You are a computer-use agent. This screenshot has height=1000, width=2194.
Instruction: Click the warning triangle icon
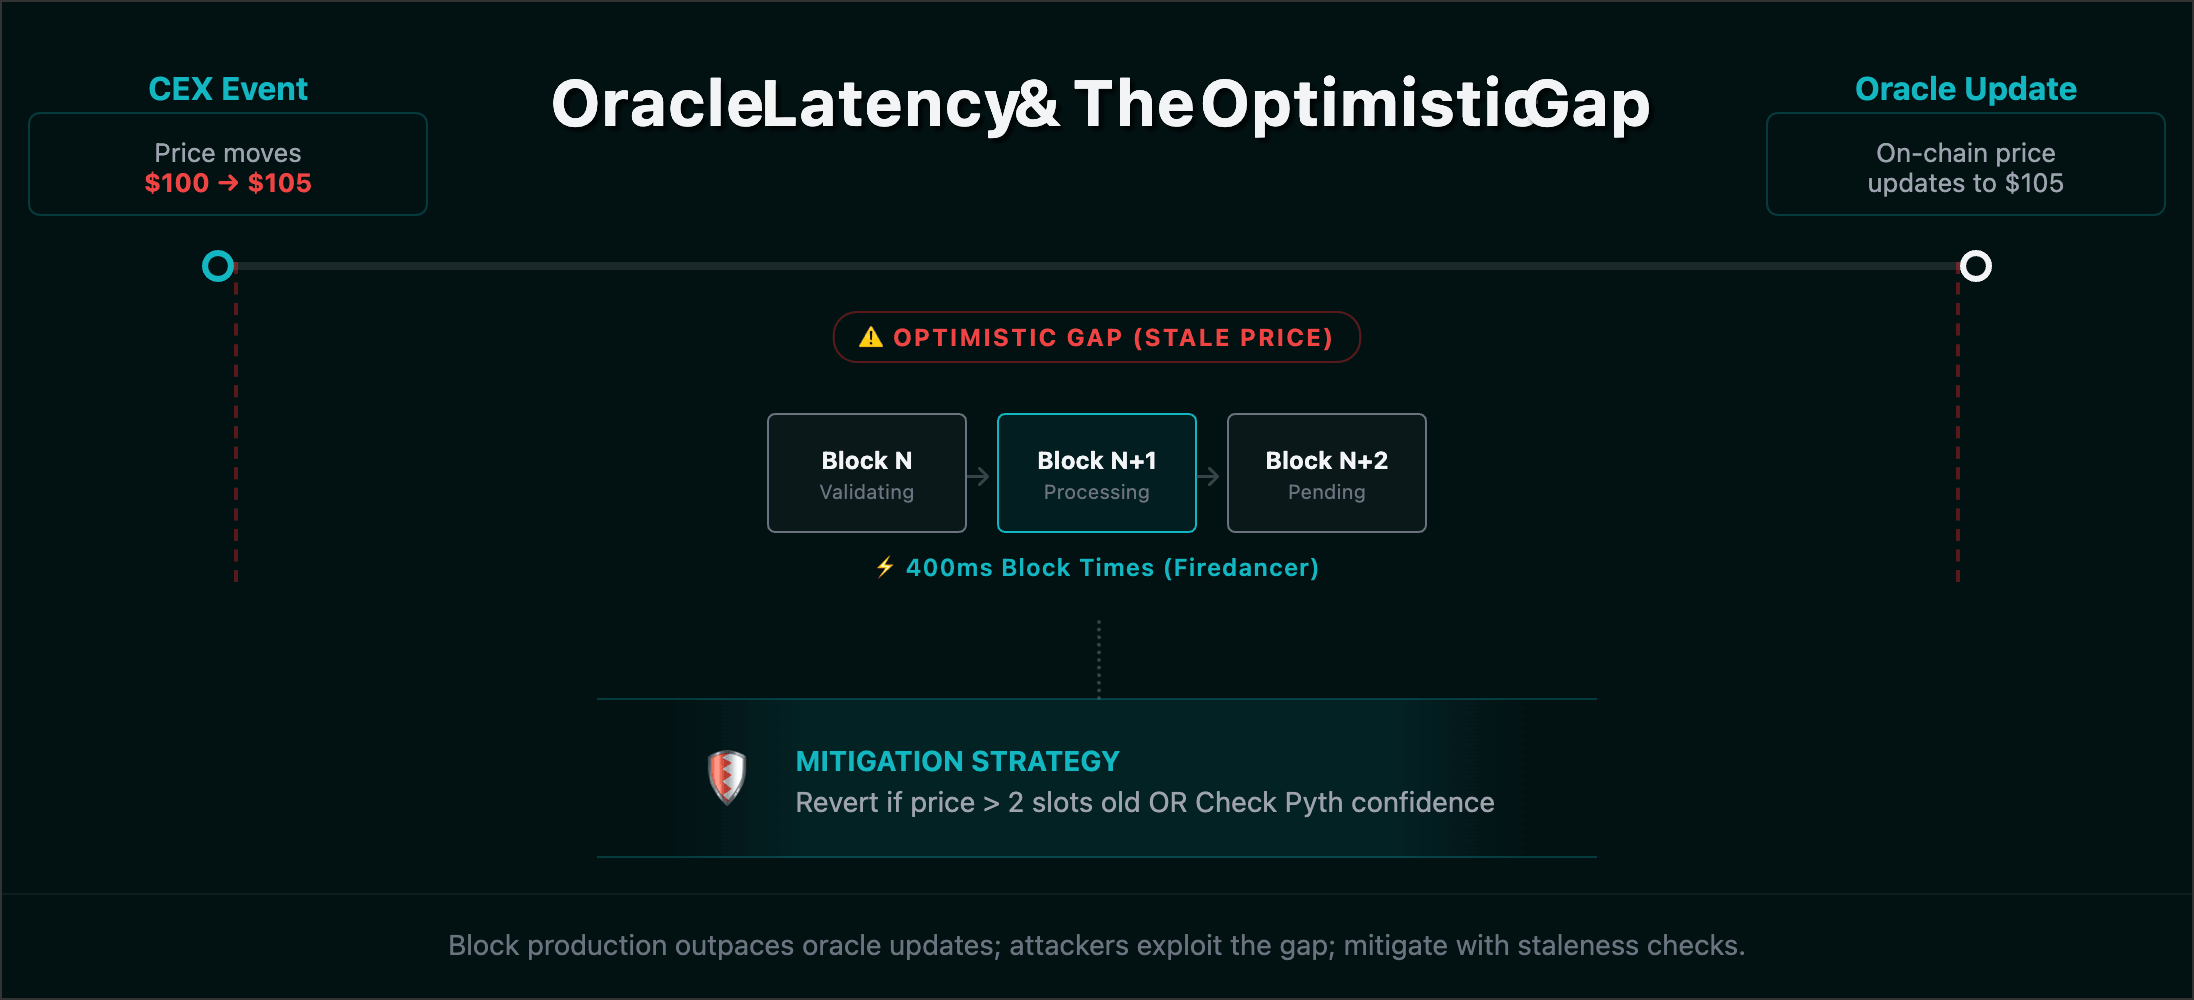tap(870, 338)
